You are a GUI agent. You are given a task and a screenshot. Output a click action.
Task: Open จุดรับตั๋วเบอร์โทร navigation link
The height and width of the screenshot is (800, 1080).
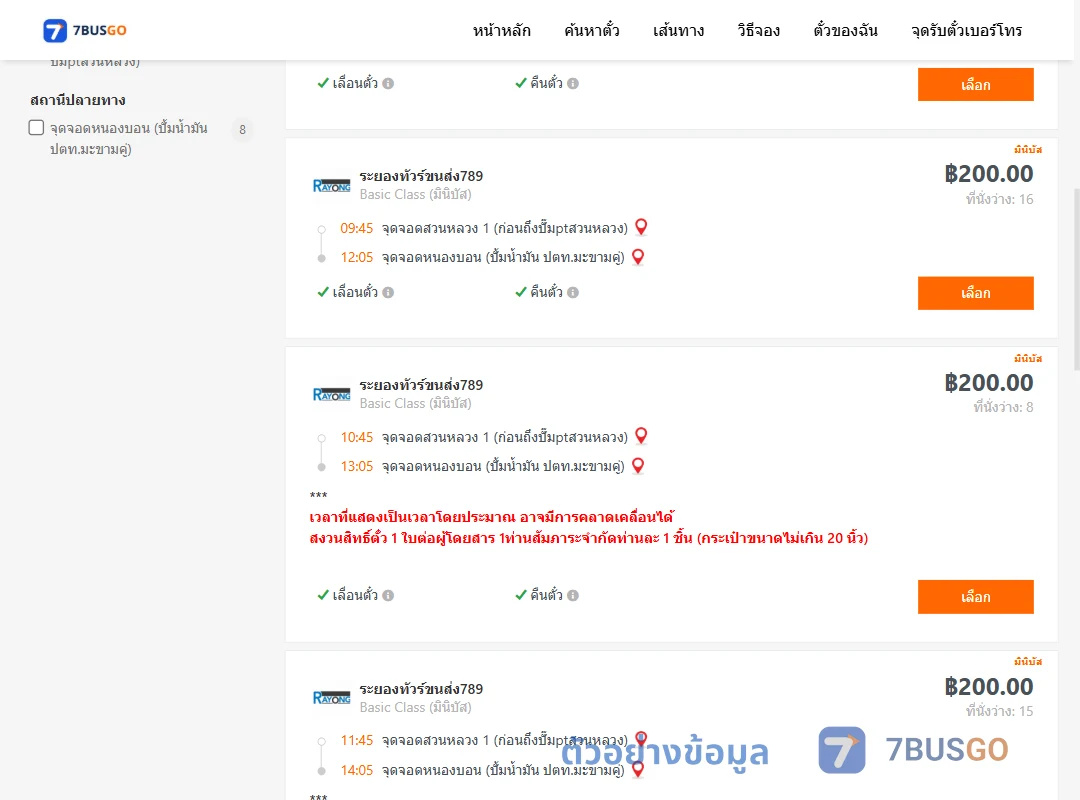pyautogui.click(x=966, y=30)
